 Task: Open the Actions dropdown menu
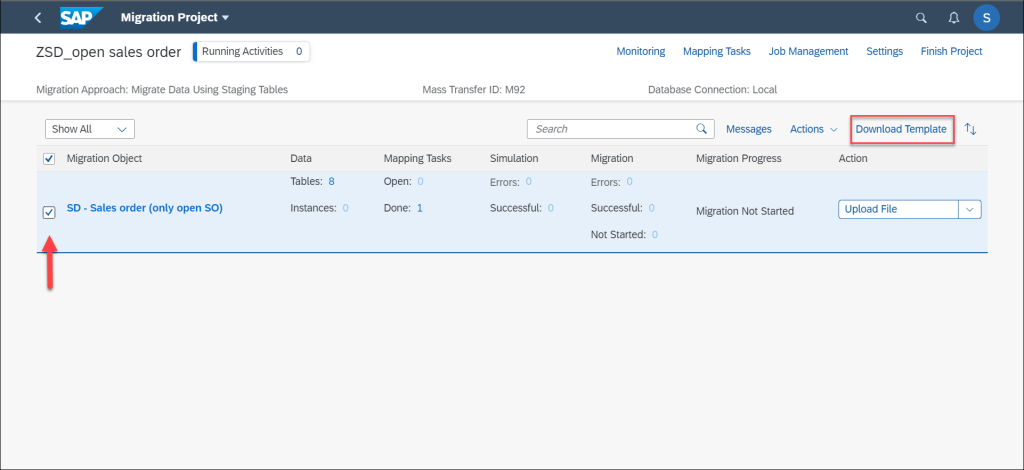(813, 129)
